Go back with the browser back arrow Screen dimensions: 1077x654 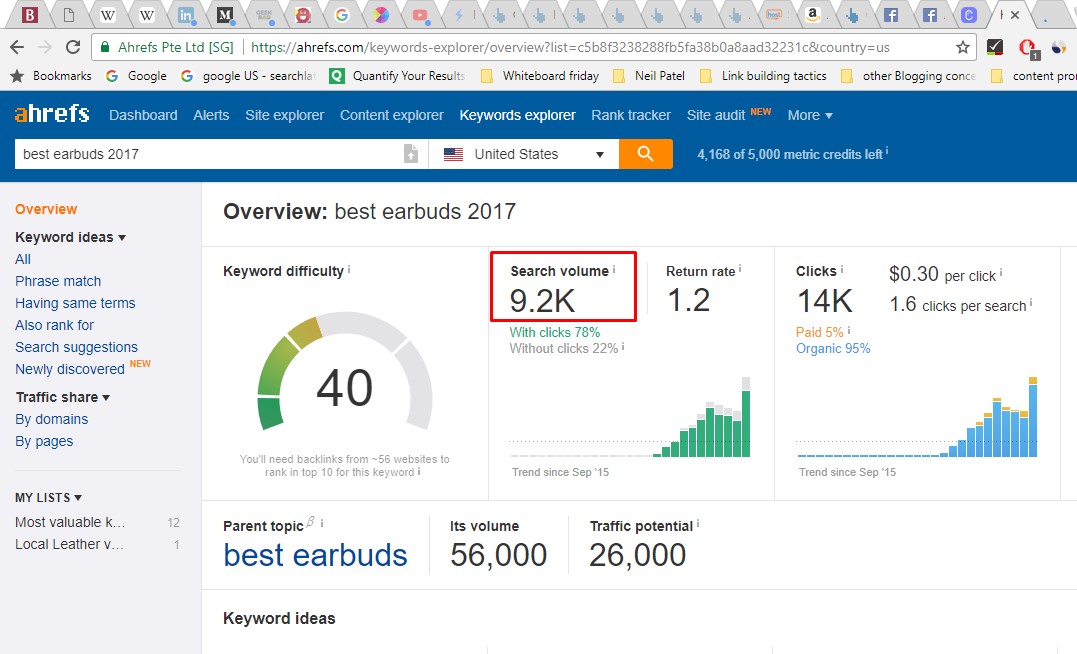(x=17, y=47)
